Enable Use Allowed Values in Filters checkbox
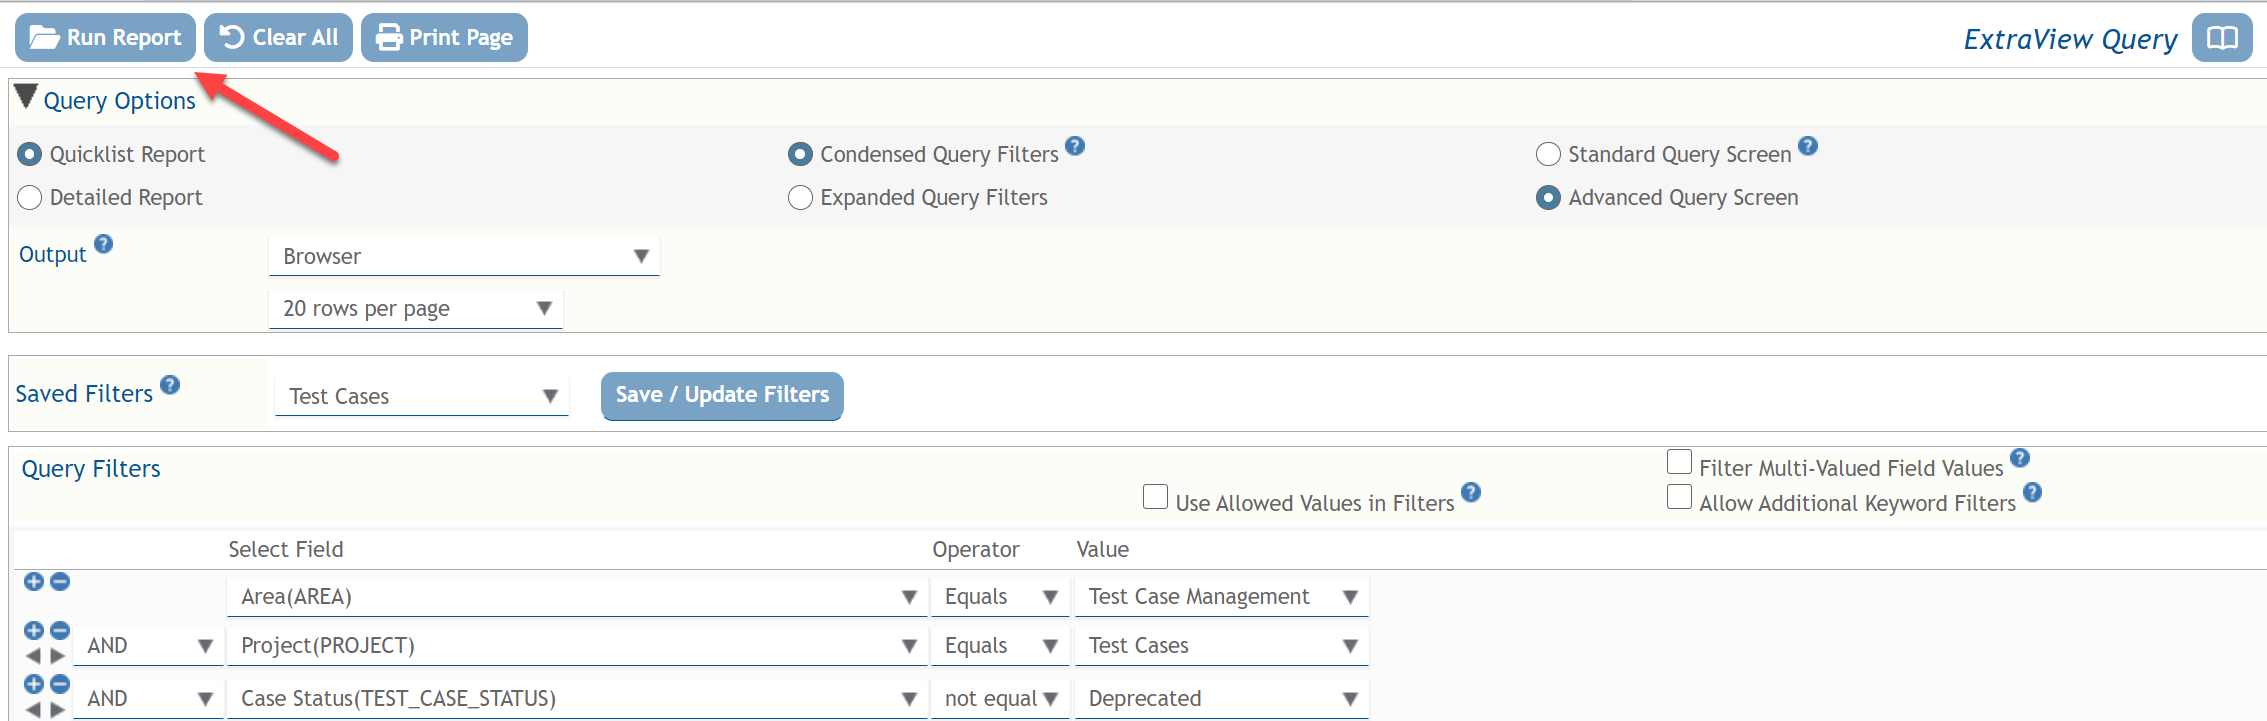2267x721 pixels. click(x=1155, y=497)
